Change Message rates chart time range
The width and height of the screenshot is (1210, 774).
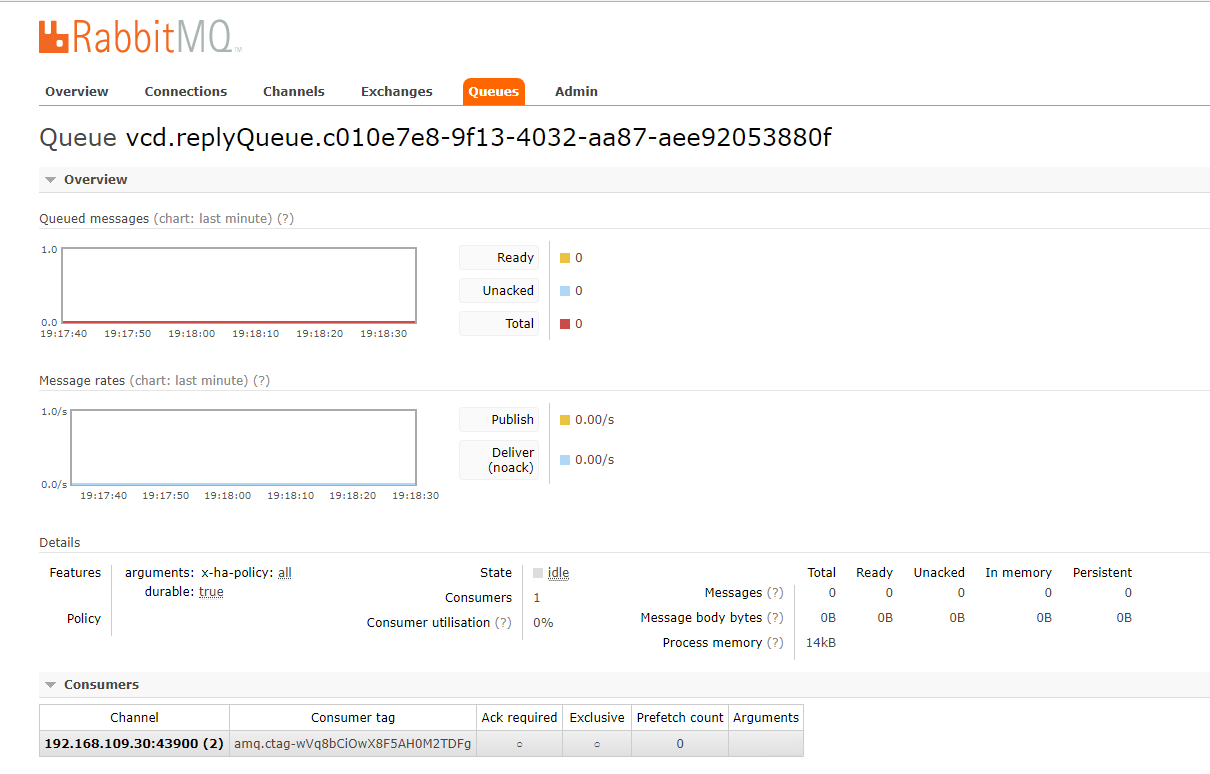[x=188, y=380]
